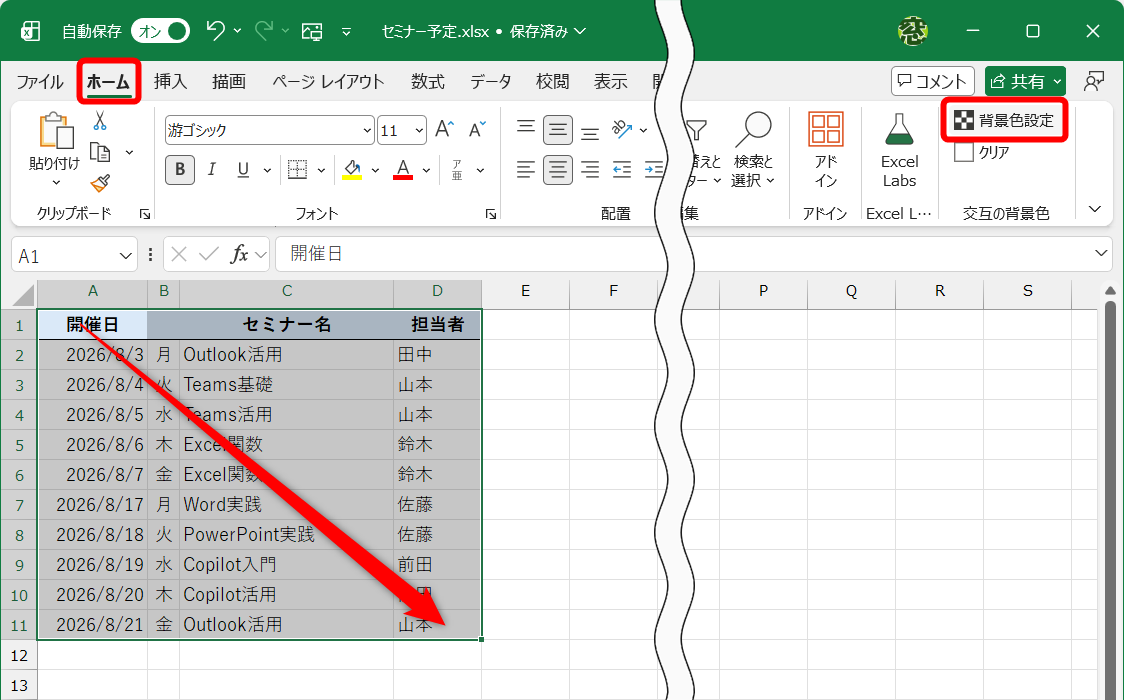Switch to the 表示 tab
This screenshot has height=700, width=1124.
611,82
